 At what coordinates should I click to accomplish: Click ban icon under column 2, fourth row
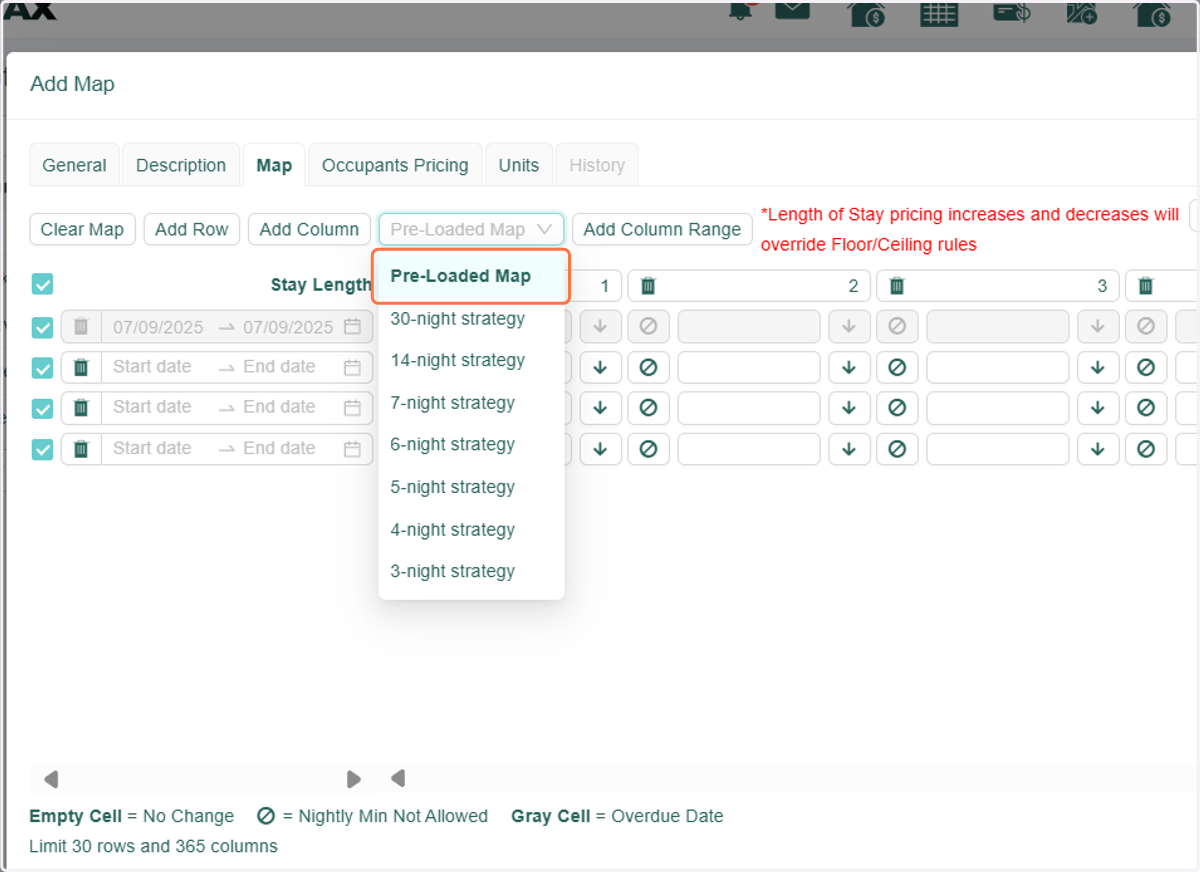click(648, 449)
